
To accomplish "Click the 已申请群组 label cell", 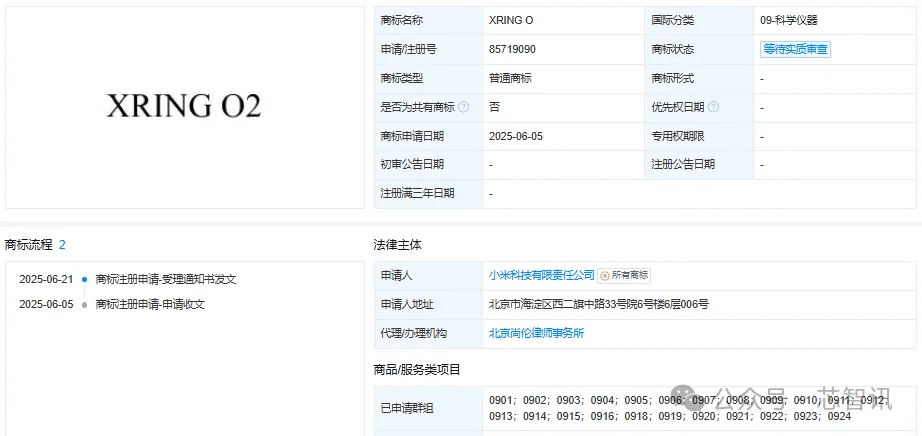I will click(428, 408).
